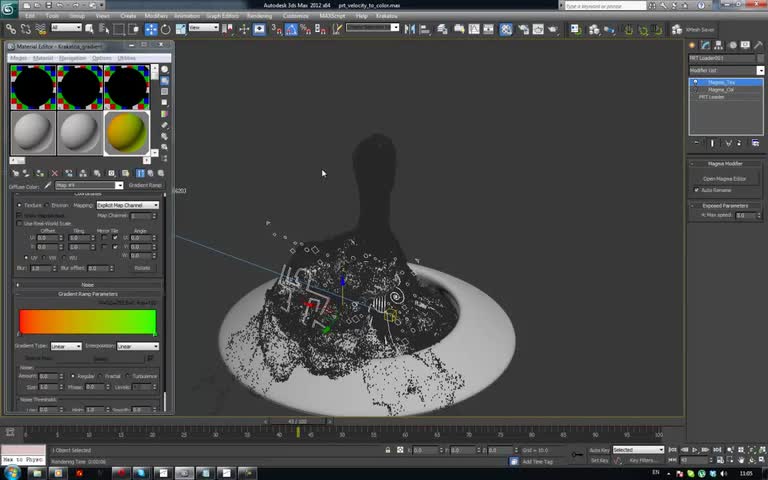Switch to the Utilities hammer panel
The image size is (768, 480).
[760, 46]
